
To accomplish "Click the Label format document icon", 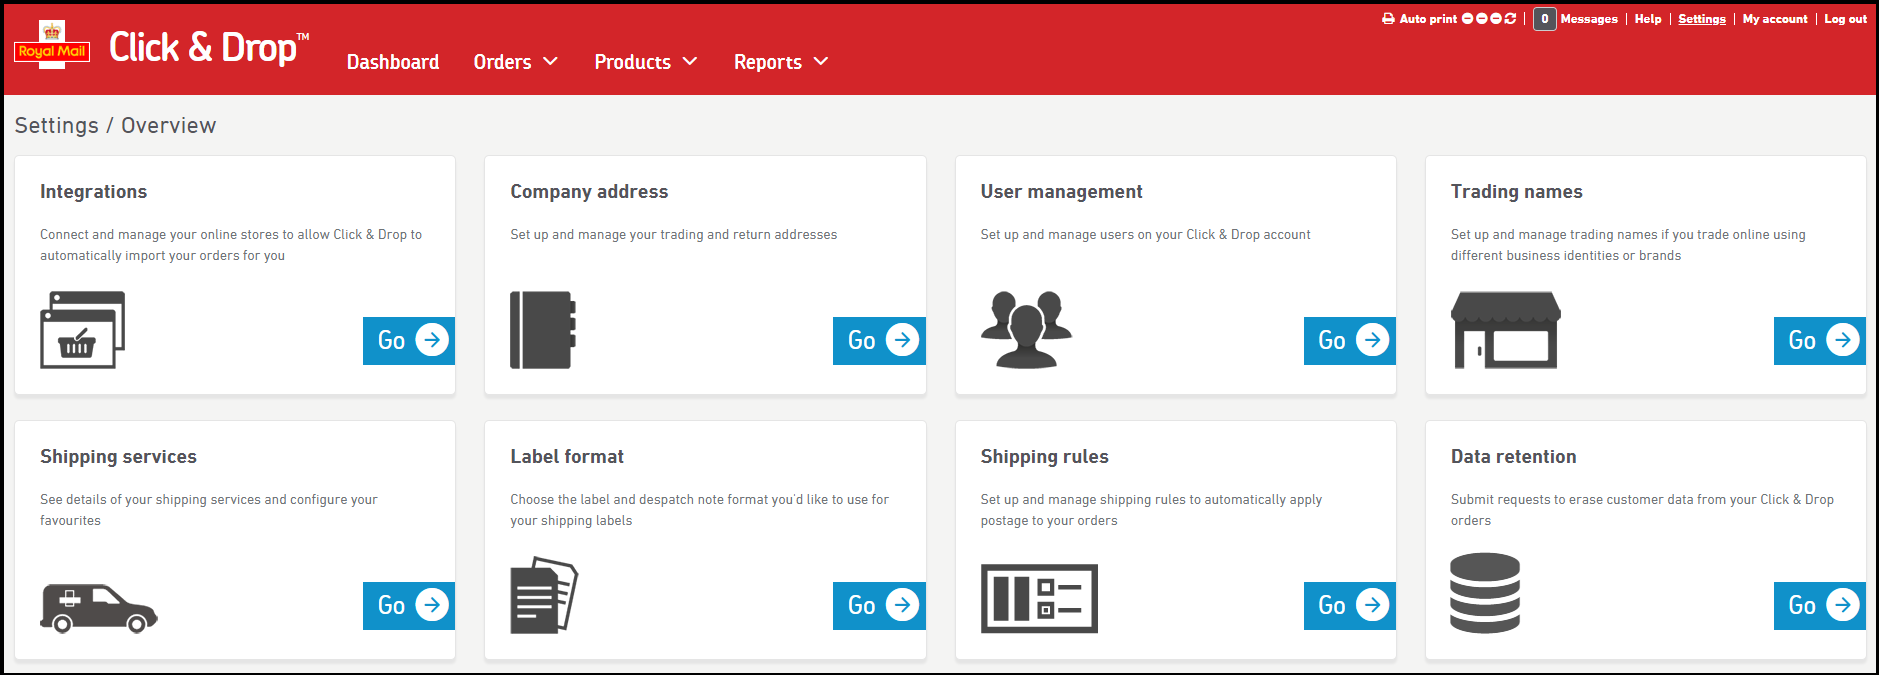I will [x=543, y=595].
